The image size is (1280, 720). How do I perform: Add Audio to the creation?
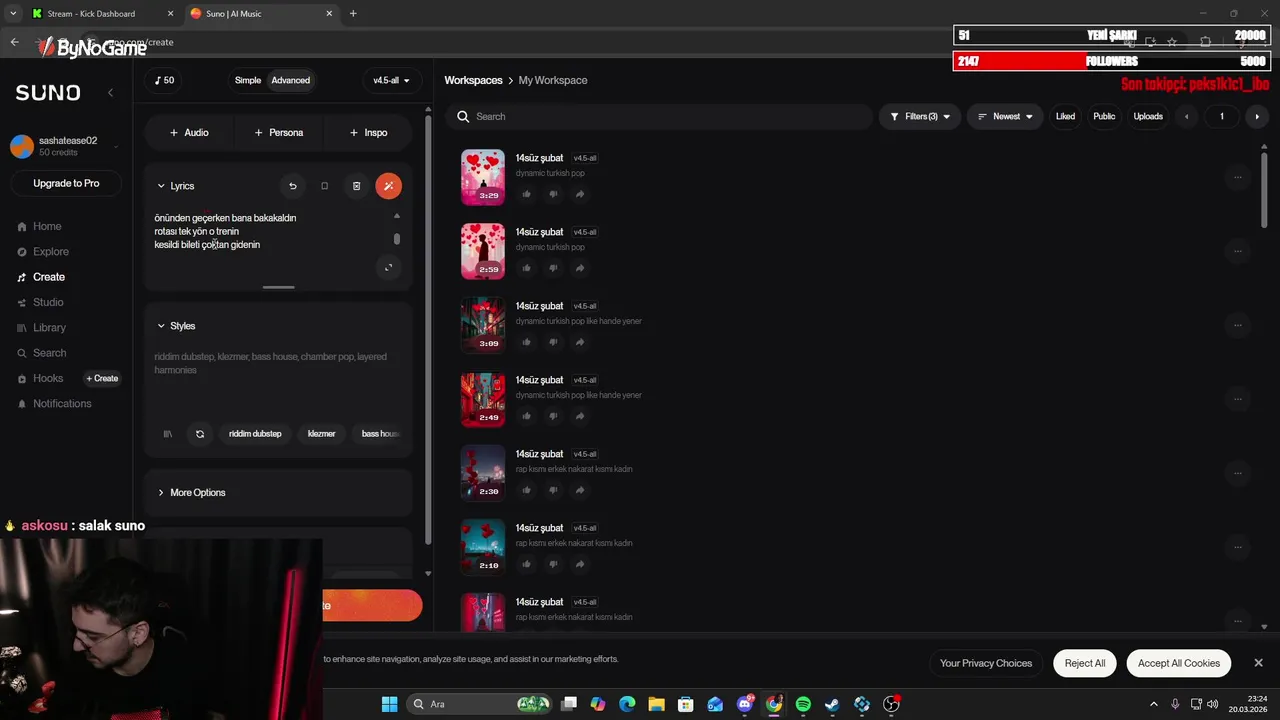pyautogui.click(x=189, y=133)
